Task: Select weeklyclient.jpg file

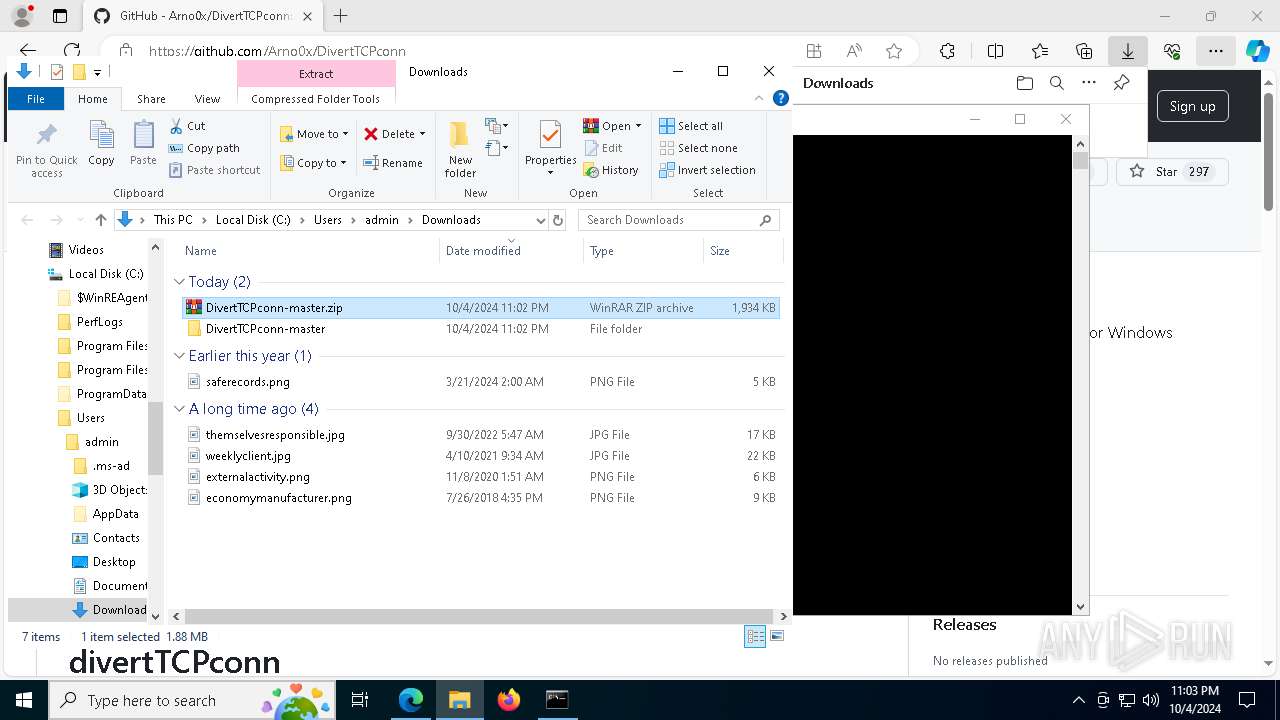Action: [481, 456]
